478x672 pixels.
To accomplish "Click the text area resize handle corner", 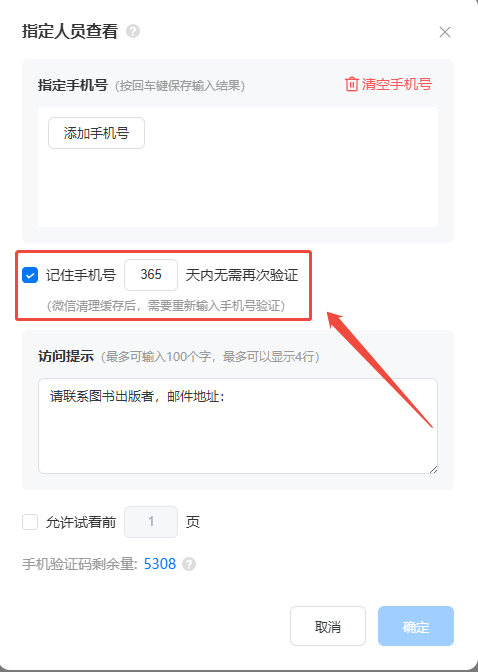I will point(433,469).
